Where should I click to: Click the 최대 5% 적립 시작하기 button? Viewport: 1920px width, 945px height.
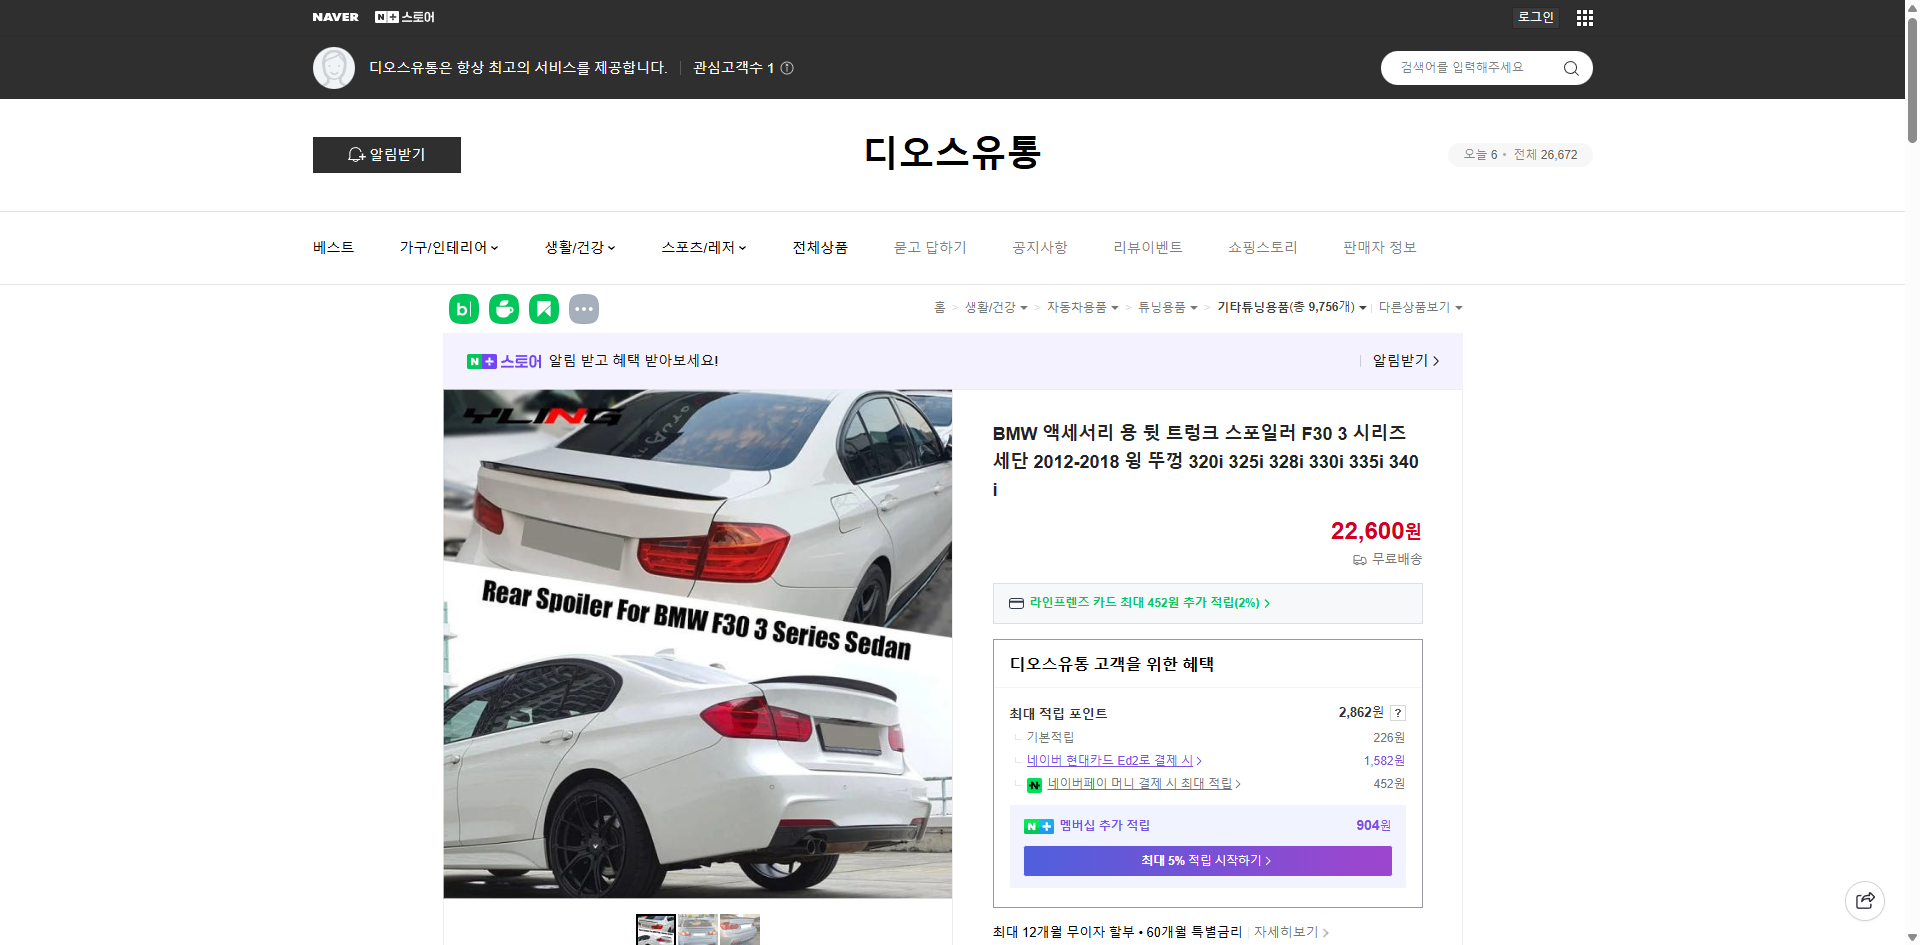[x=1206, y=861]
